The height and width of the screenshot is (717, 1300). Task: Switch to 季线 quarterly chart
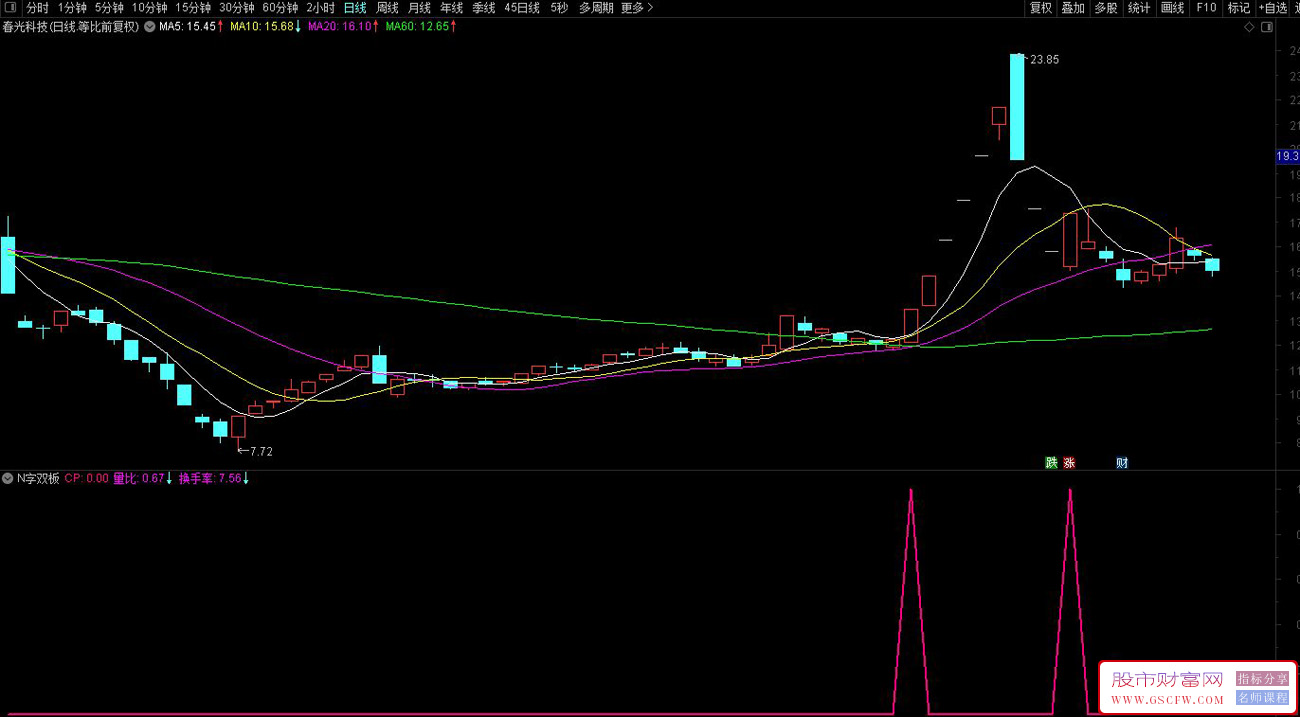click(x=484, y=8)
